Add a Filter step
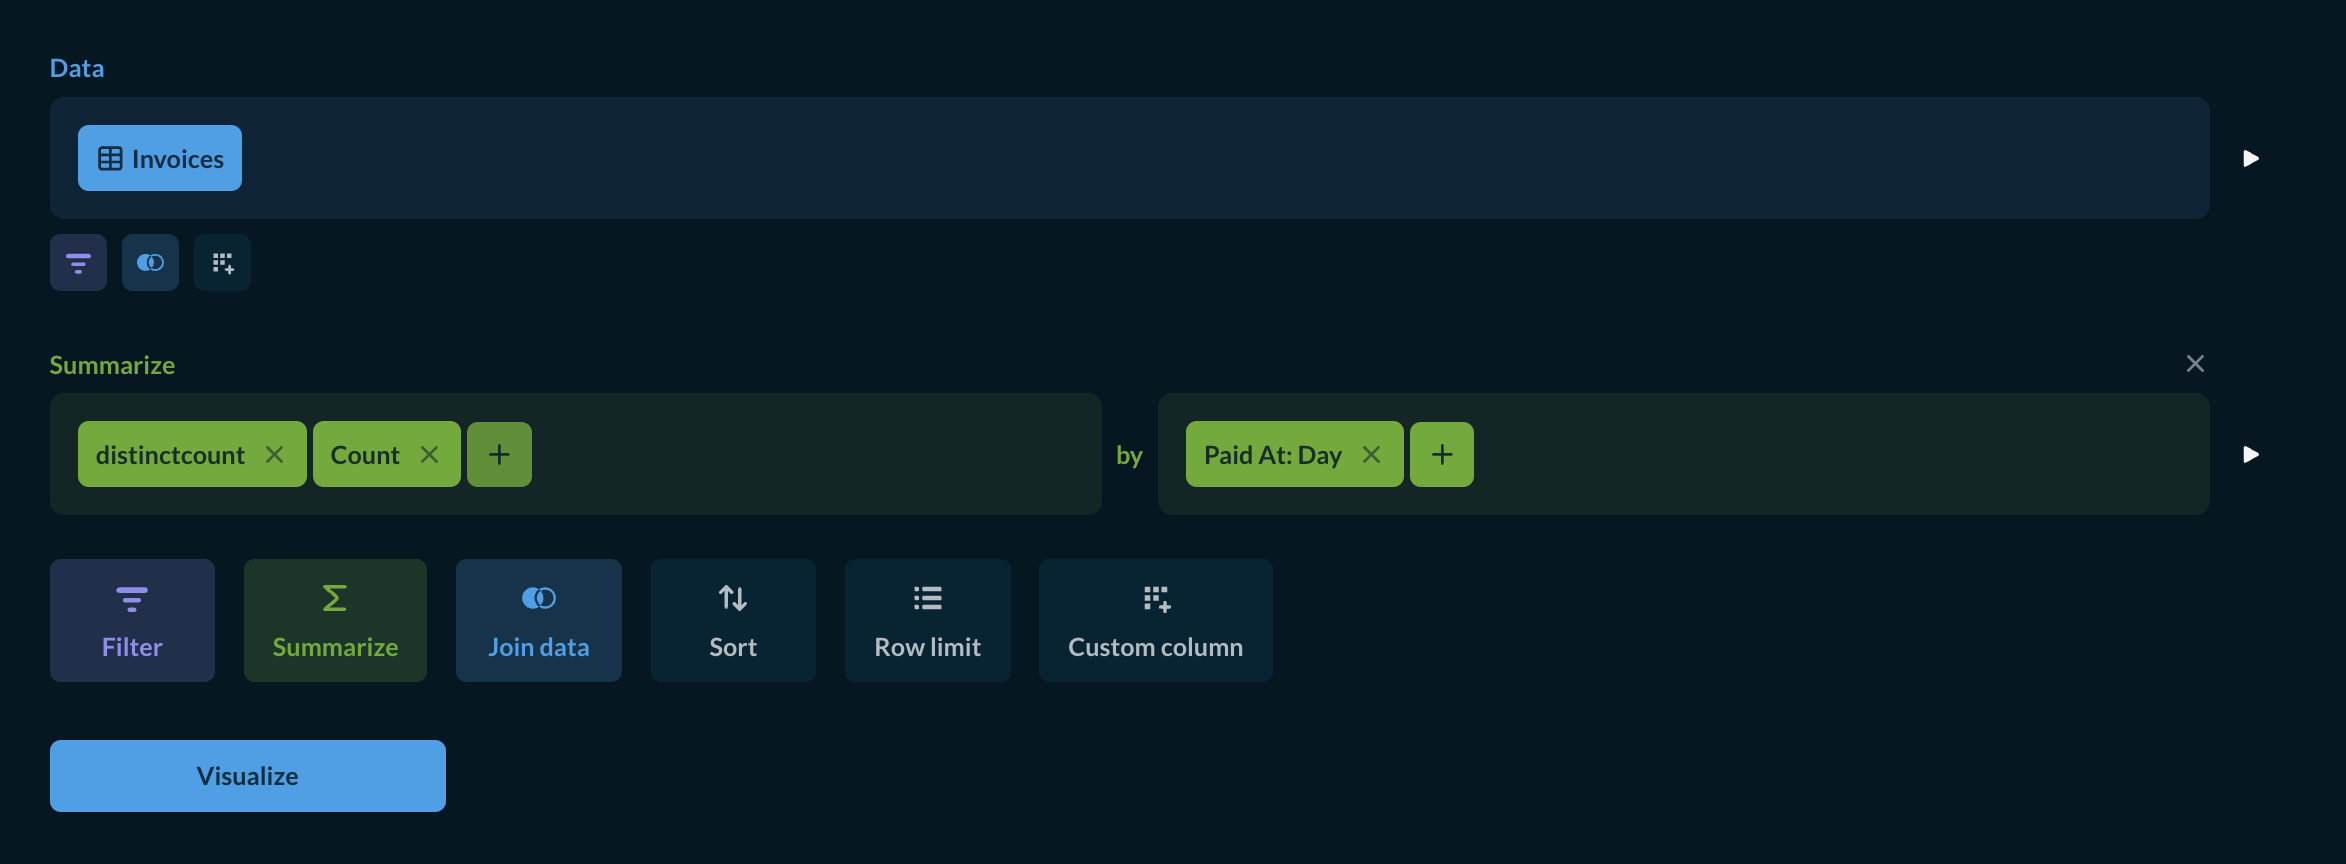This screenshot has height=864, width=2346. coord(132,620)
